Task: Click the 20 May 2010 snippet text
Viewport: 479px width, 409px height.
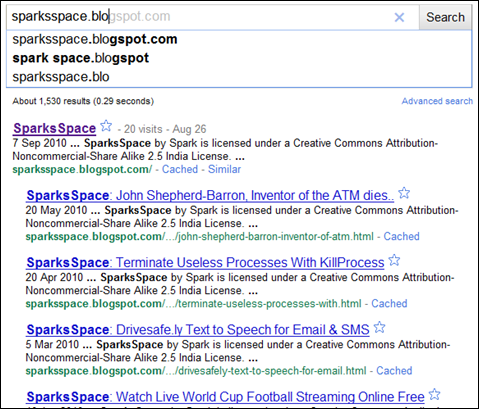Action: [242, 217]
